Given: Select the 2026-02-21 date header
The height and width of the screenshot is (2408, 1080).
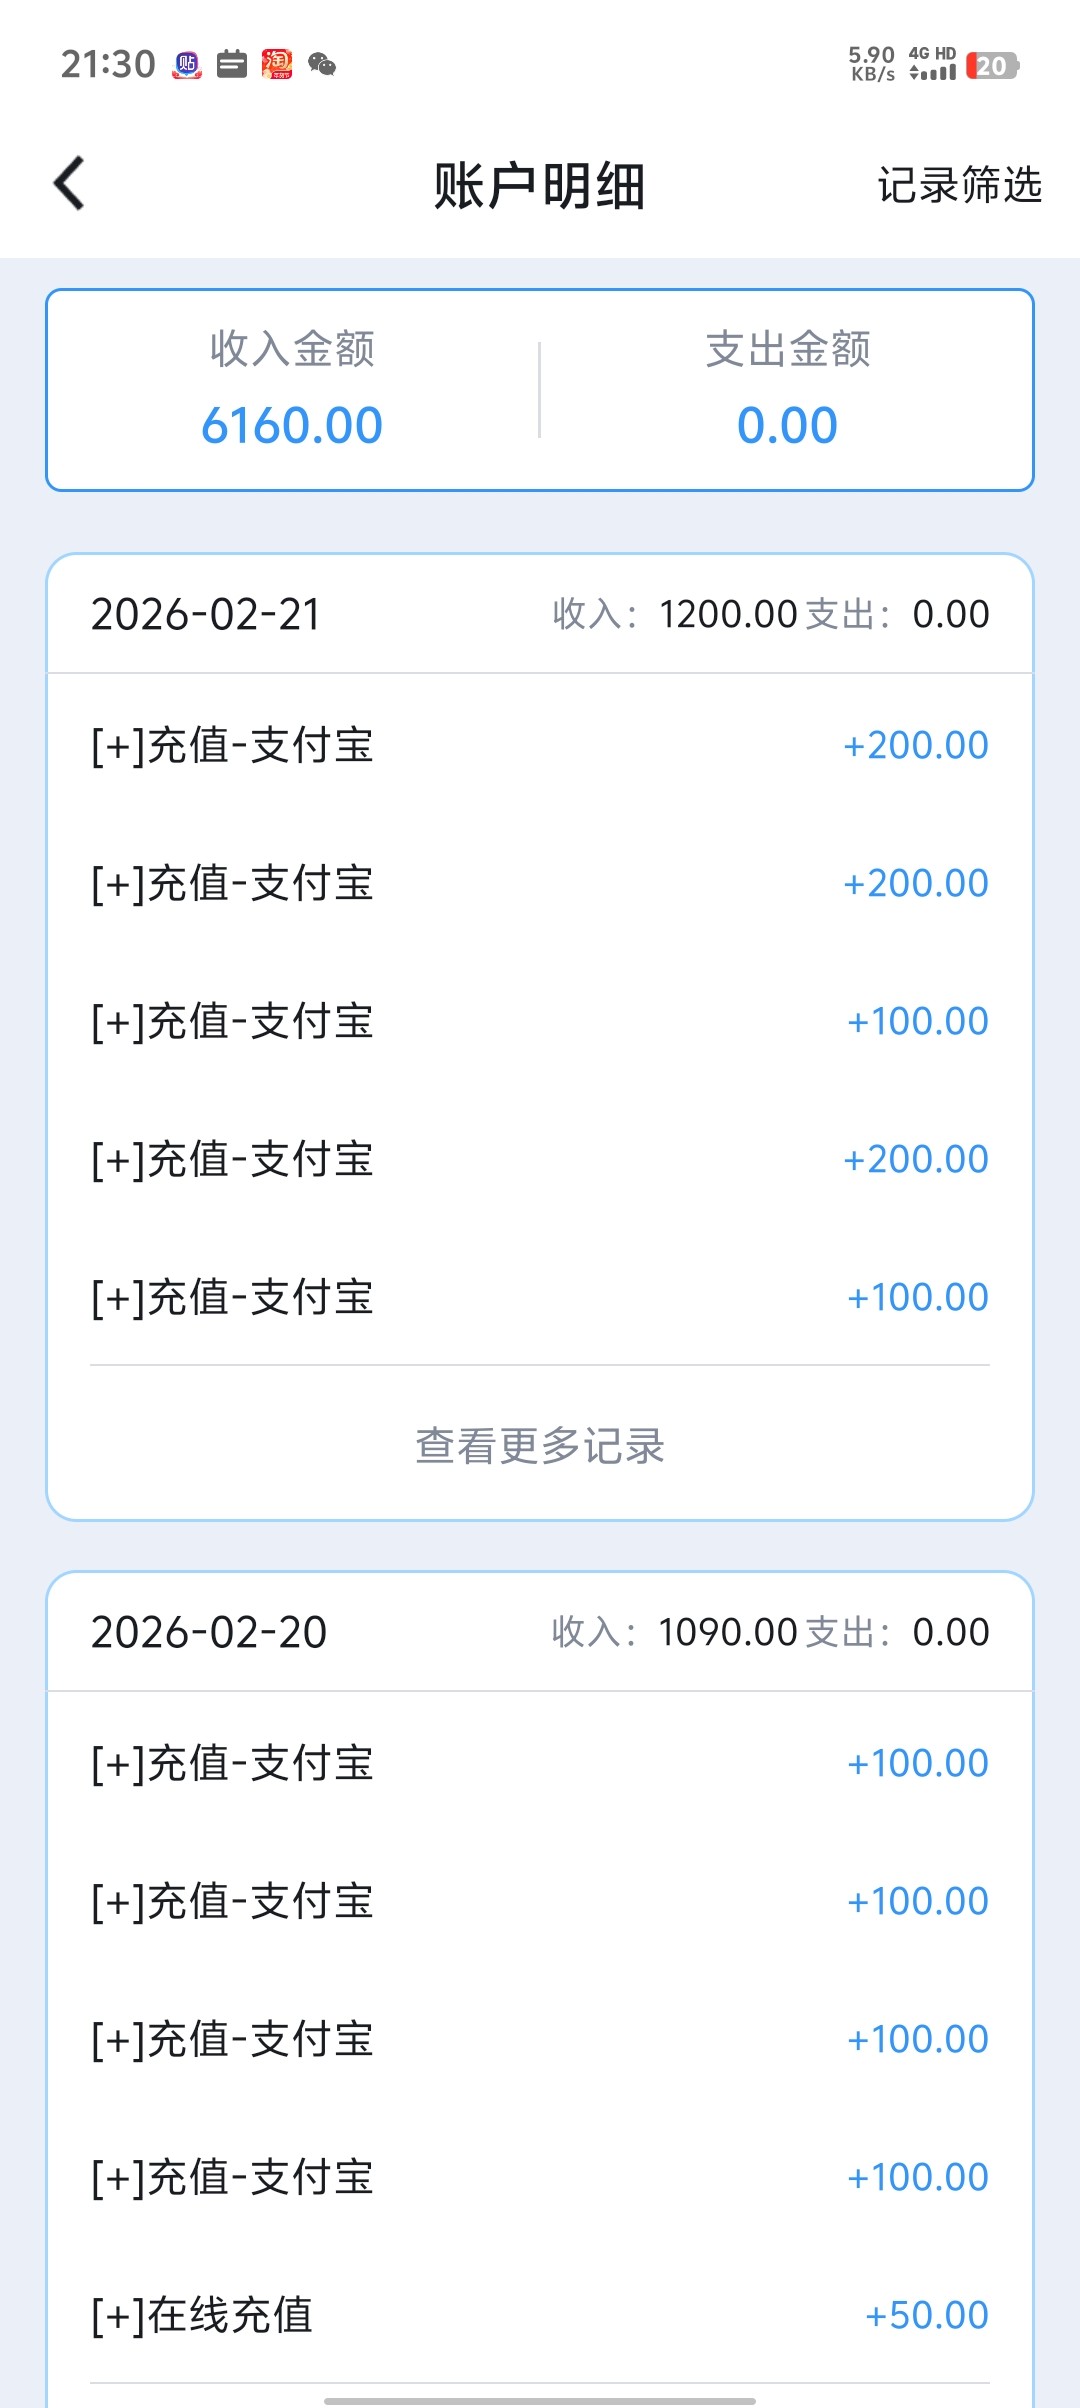Looking at the screenshot, I should click(x=206, y=614).
